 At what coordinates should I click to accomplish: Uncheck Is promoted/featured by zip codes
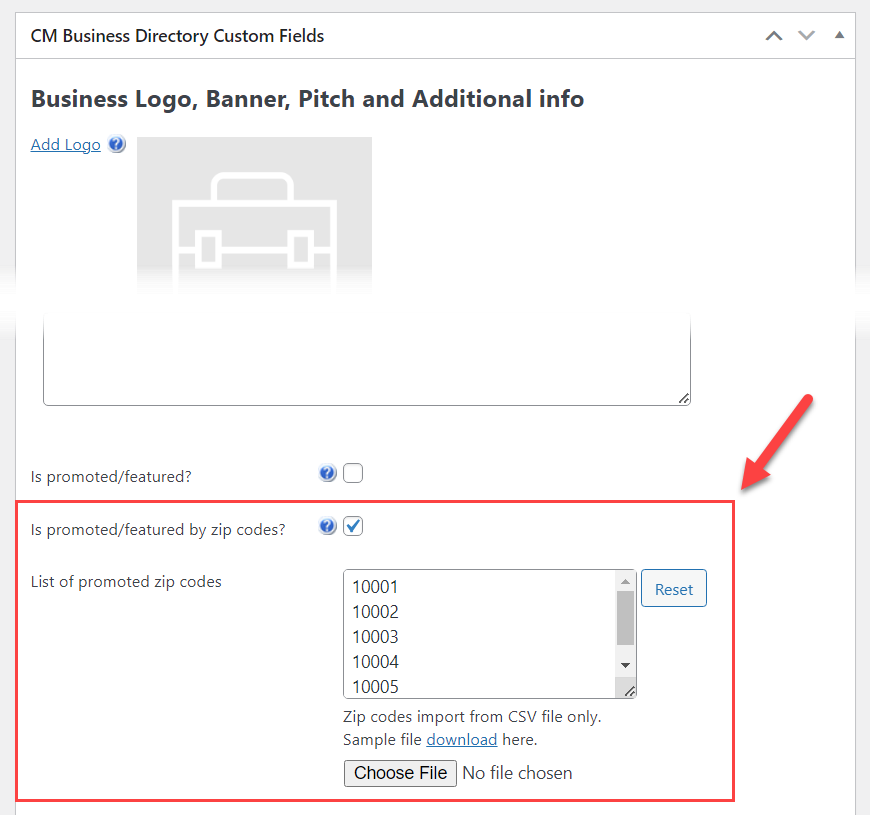click(x=353, y=526)
